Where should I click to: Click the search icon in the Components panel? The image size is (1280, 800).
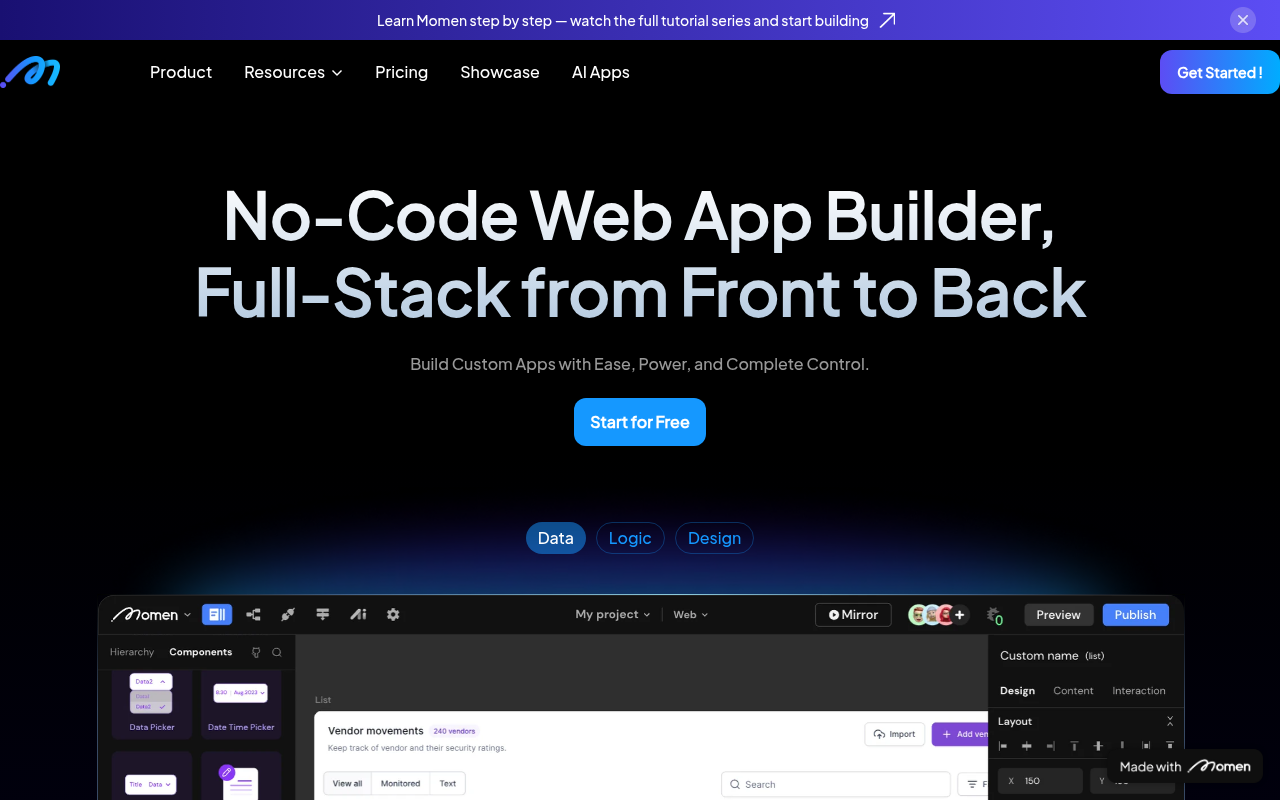pos(277,651)
